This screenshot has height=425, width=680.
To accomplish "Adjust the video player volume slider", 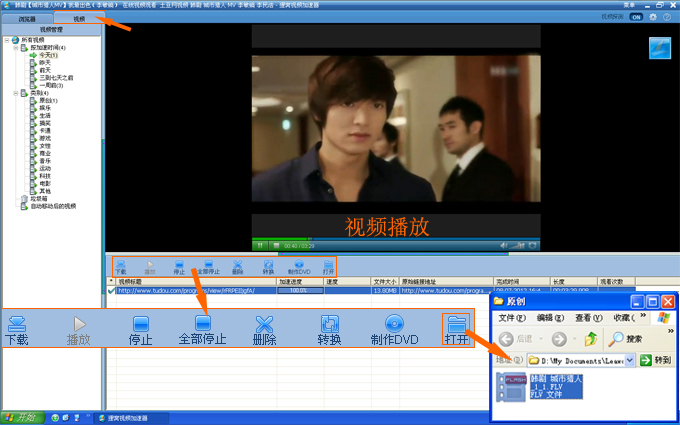I will pyautogui.click(x=517, y=246).
